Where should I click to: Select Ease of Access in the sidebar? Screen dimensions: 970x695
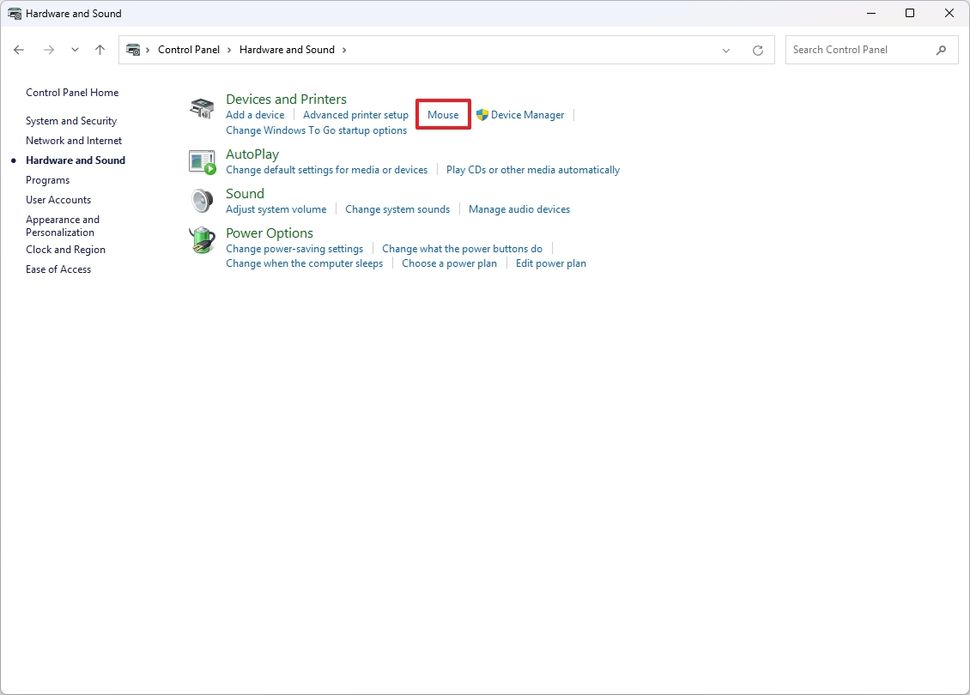tap(57, 269)
